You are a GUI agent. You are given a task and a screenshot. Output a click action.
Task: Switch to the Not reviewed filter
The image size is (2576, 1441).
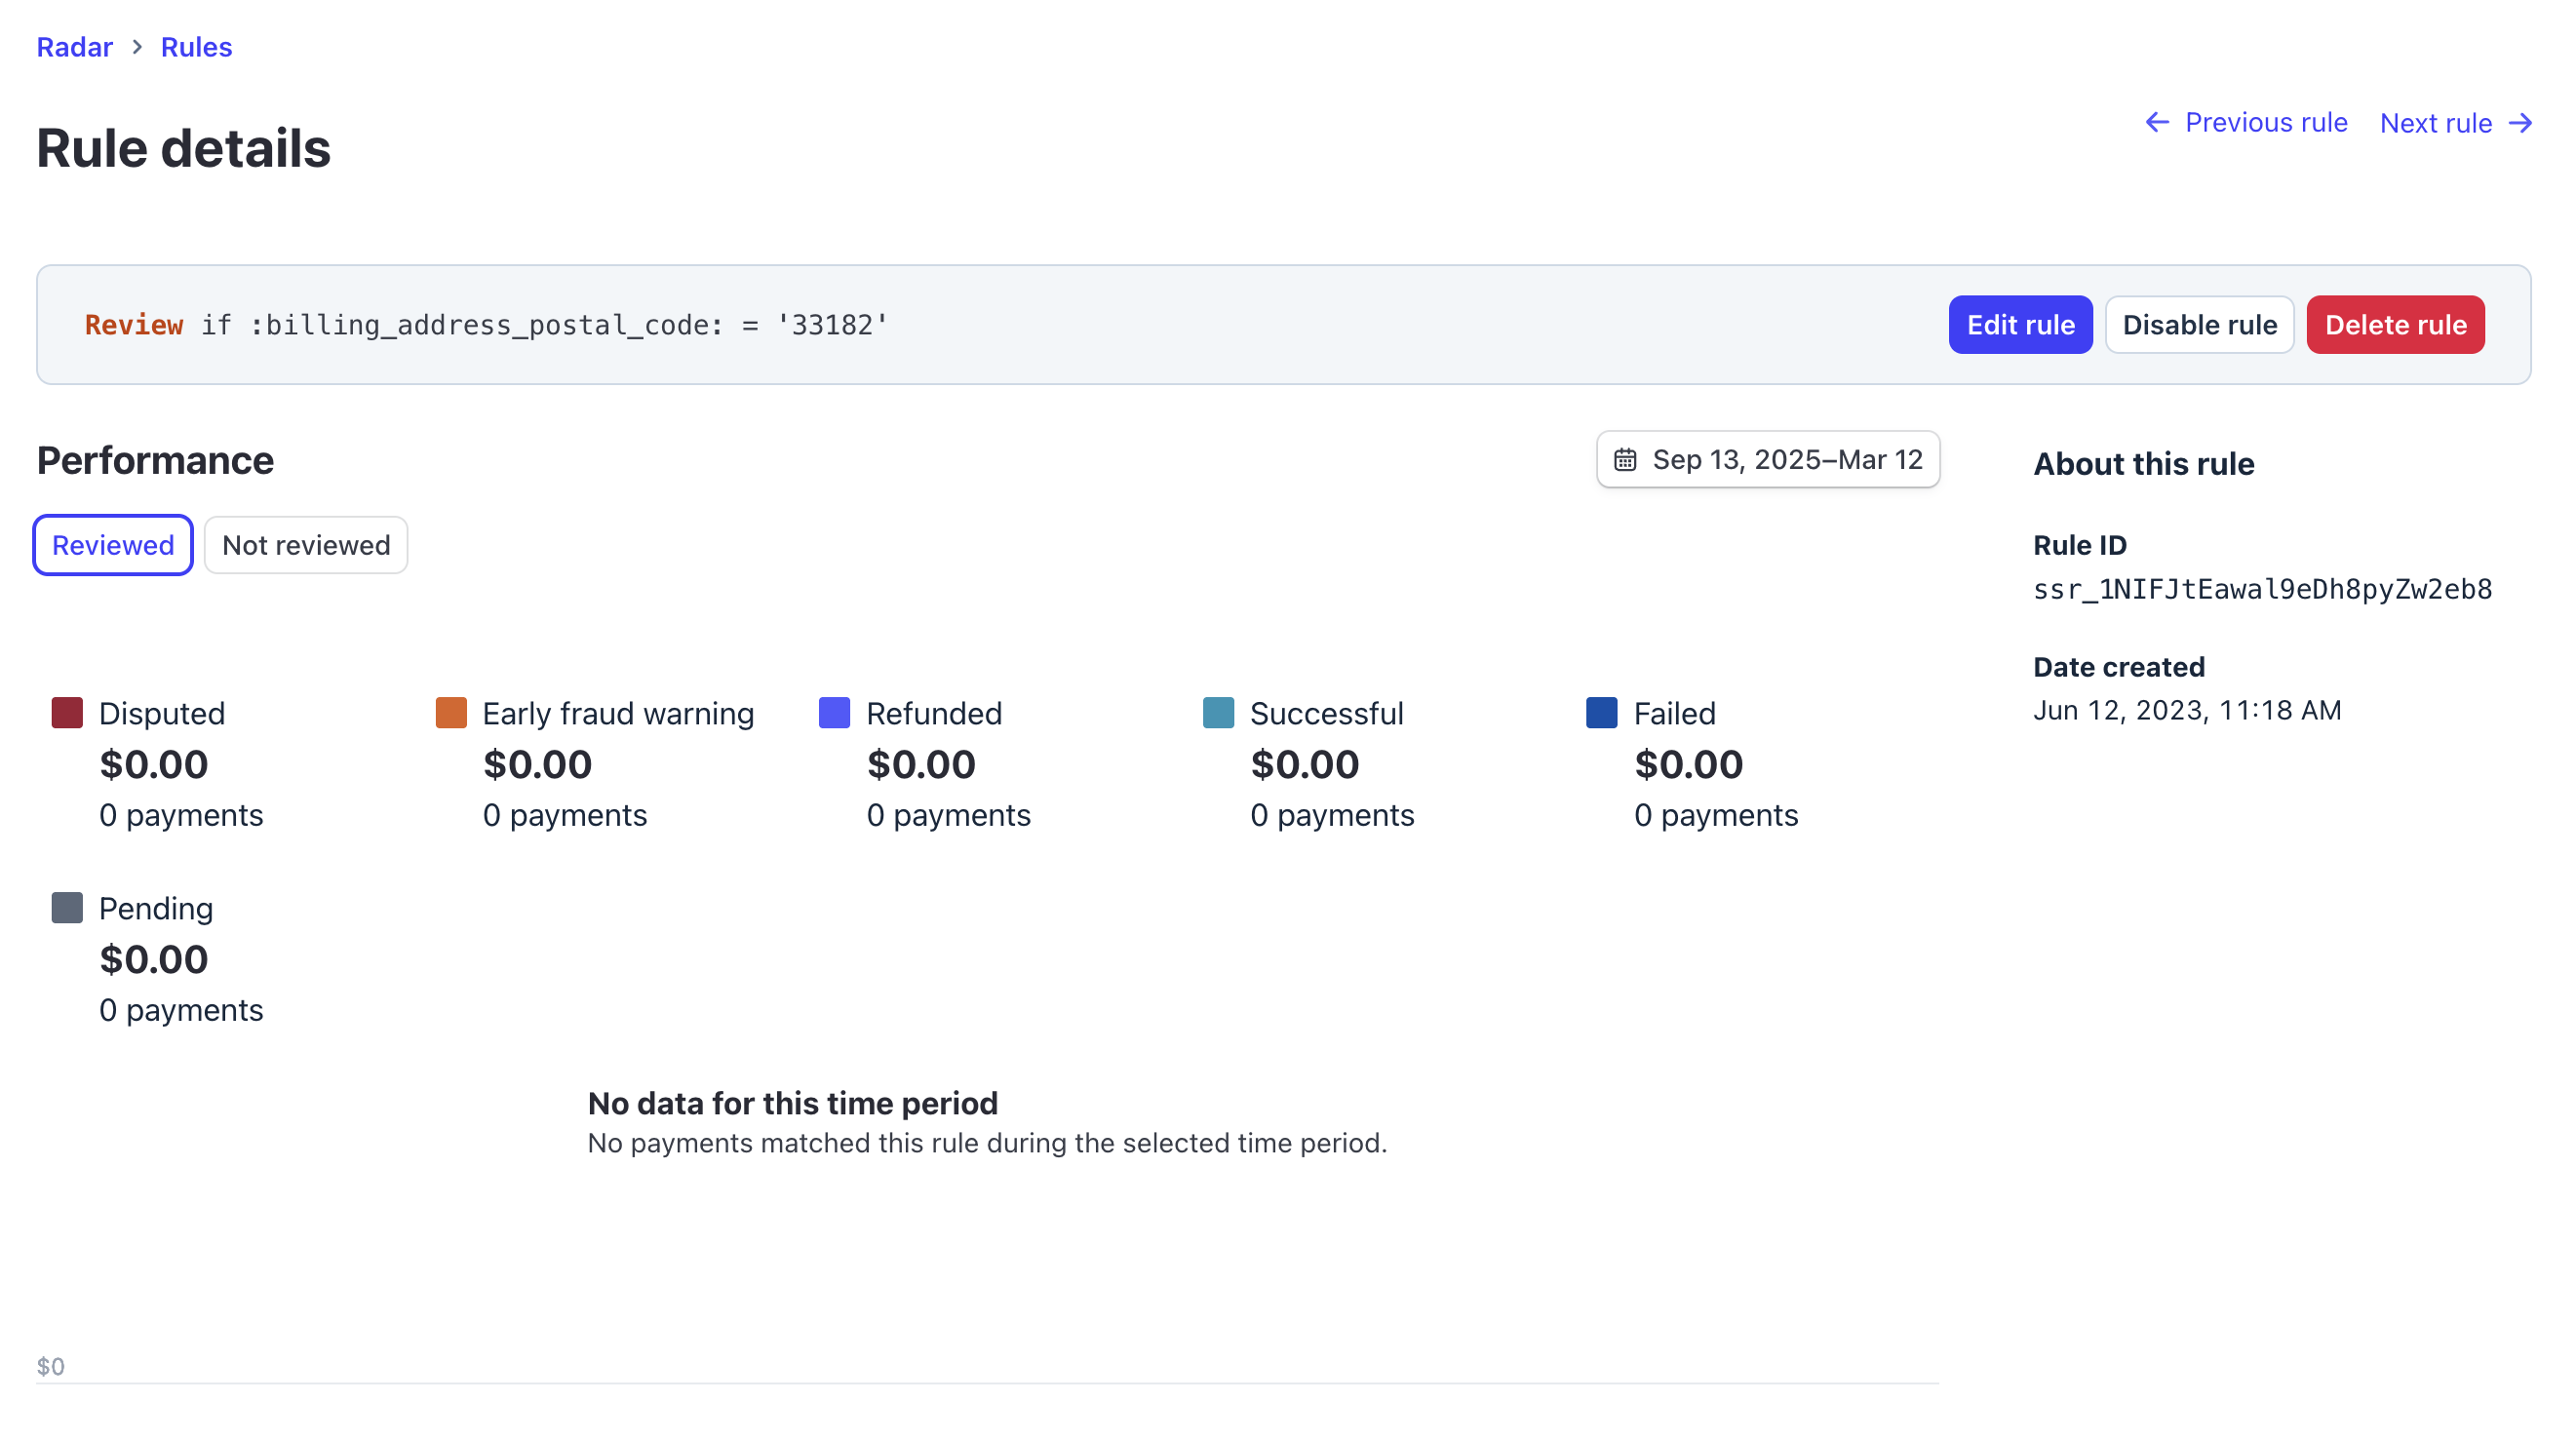click(305, 545)
